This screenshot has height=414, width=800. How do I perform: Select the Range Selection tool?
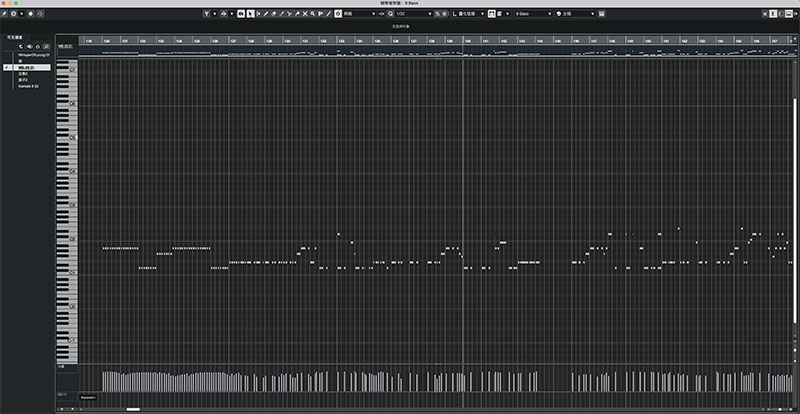[259, 14]
